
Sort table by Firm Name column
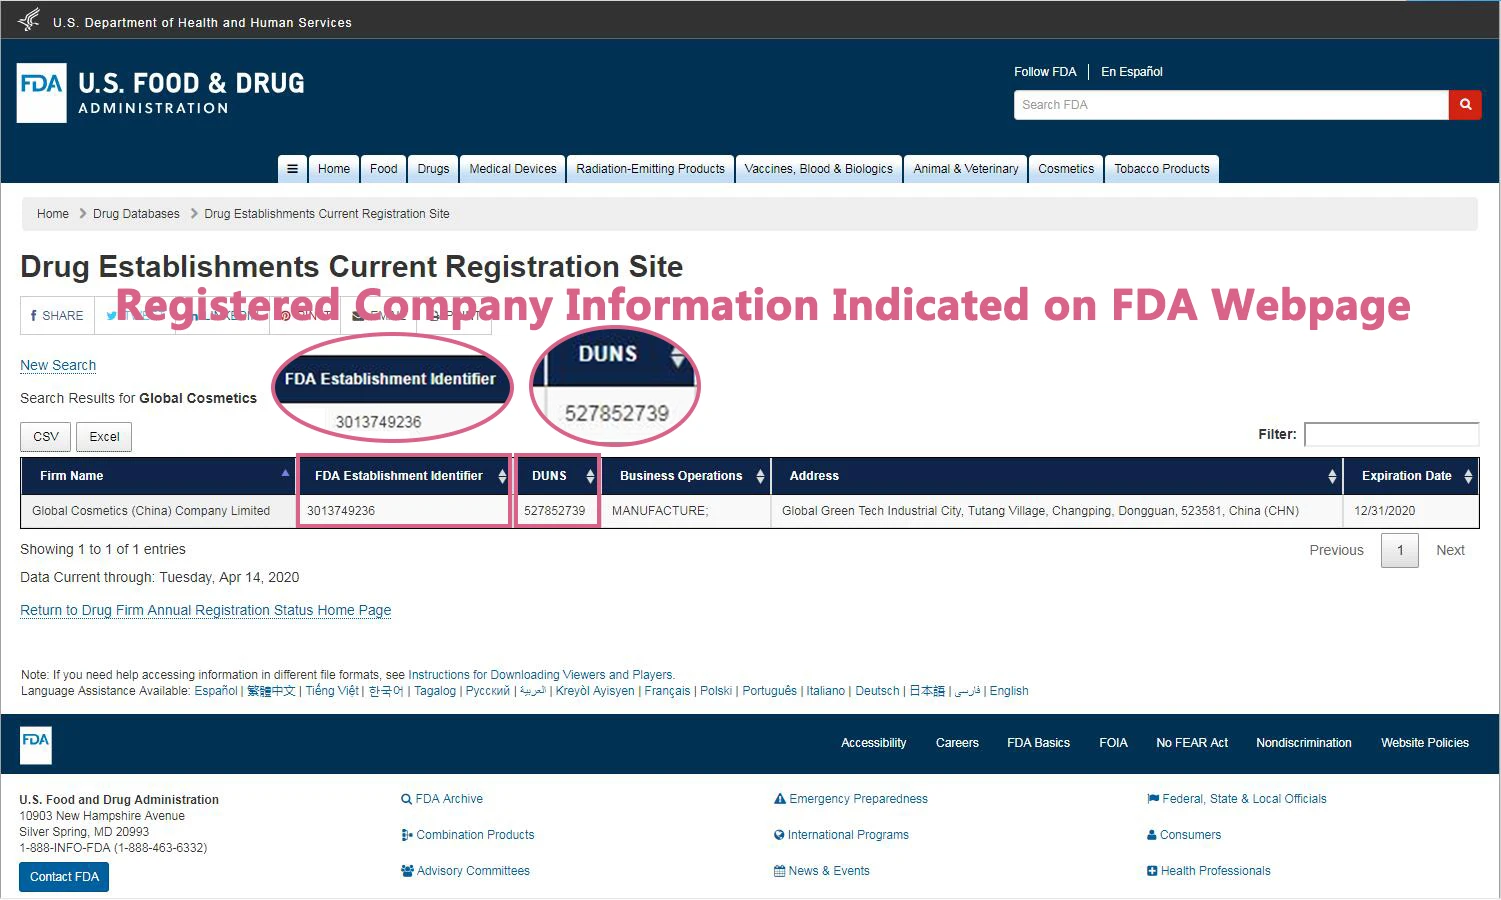(x=160, y=476)
